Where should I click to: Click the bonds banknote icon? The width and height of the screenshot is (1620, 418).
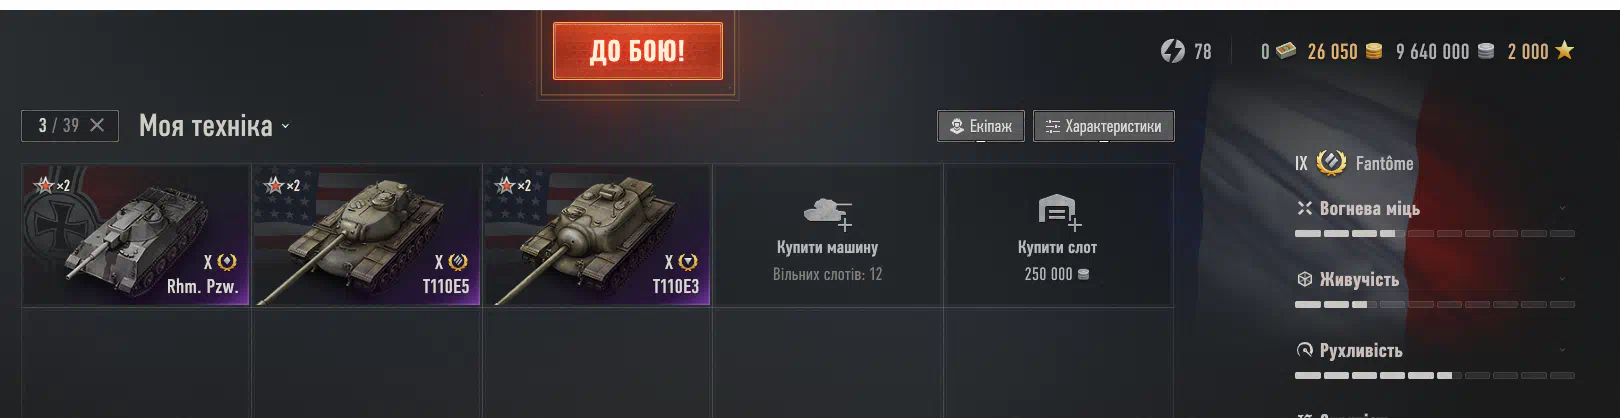click(x=1286, y=50)
